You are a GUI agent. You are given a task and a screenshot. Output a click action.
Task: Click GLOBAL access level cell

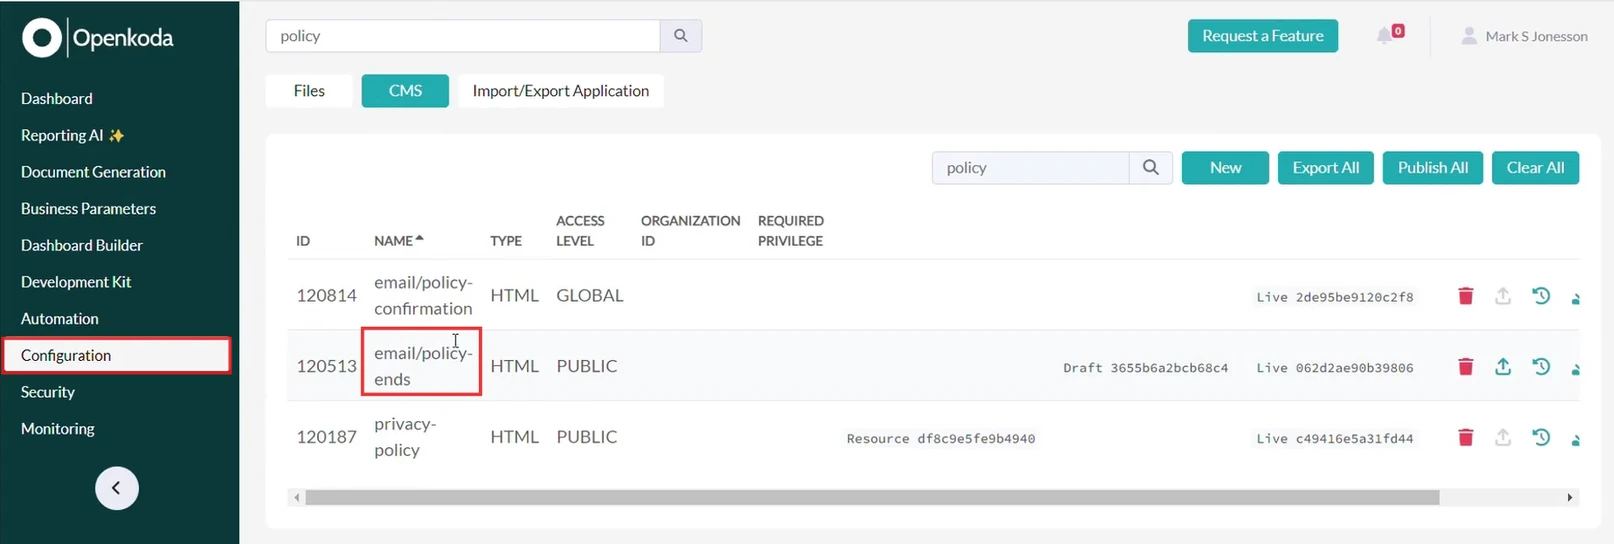590,296
